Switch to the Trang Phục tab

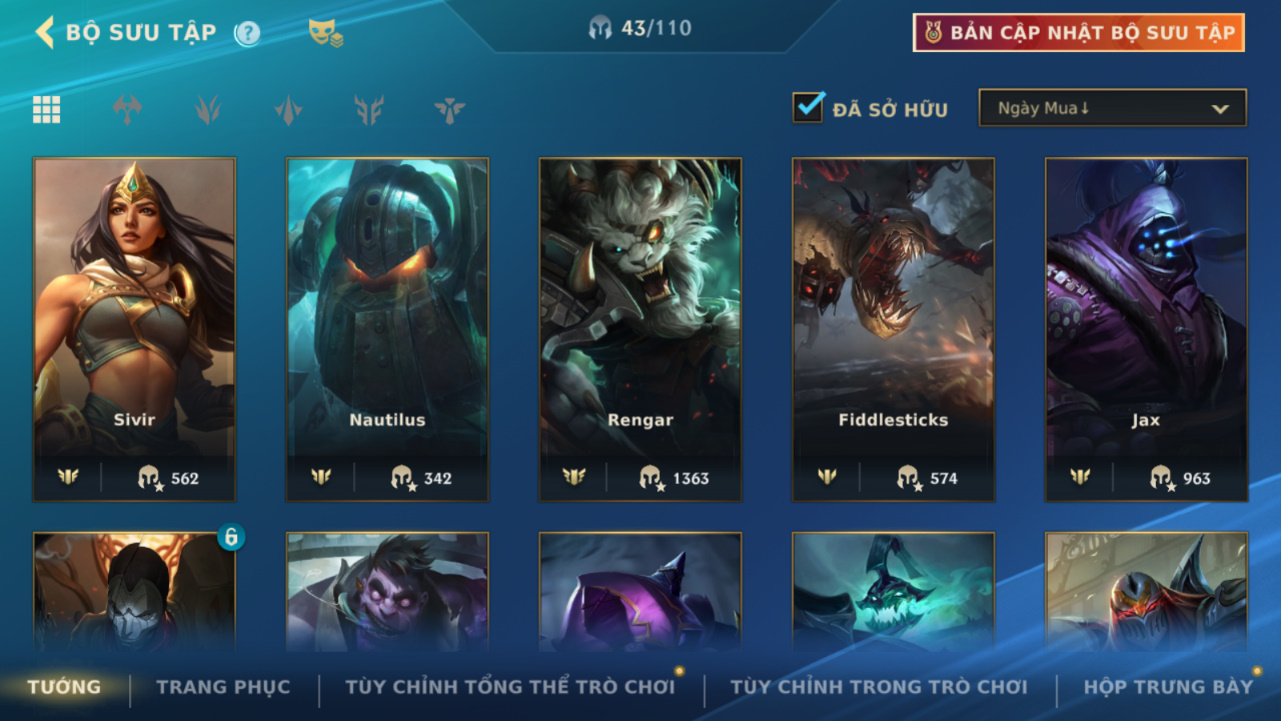pyautogui.click(x=223, y=687)
